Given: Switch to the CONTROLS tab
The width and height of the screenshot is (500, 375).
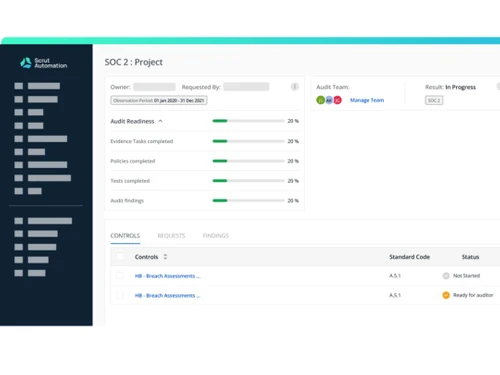Looking at the screenshot, I should [x=125, y=236].
